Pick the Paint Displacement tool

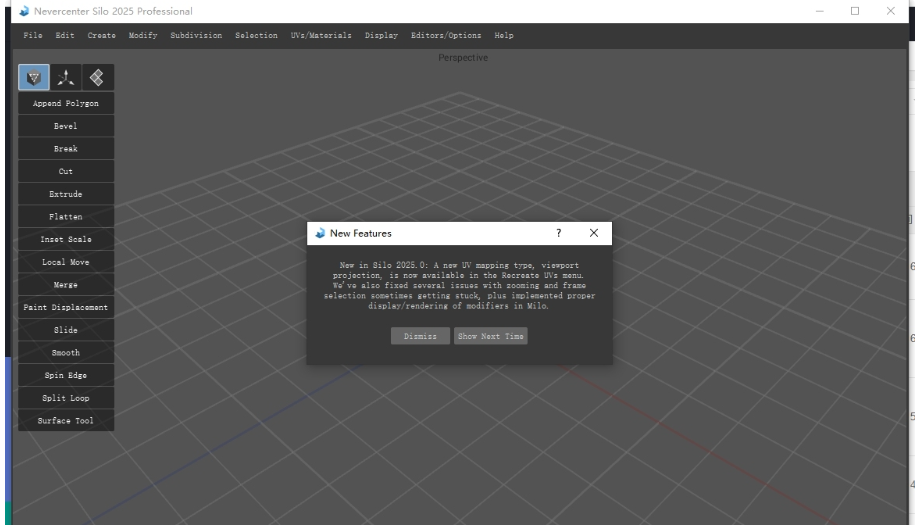click(x=66, y=307)
